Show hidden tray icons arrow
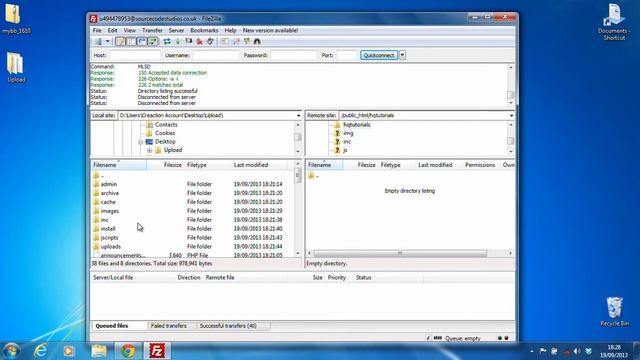The width and height of the screenshot is (640, 360). (x=531, y=351)
